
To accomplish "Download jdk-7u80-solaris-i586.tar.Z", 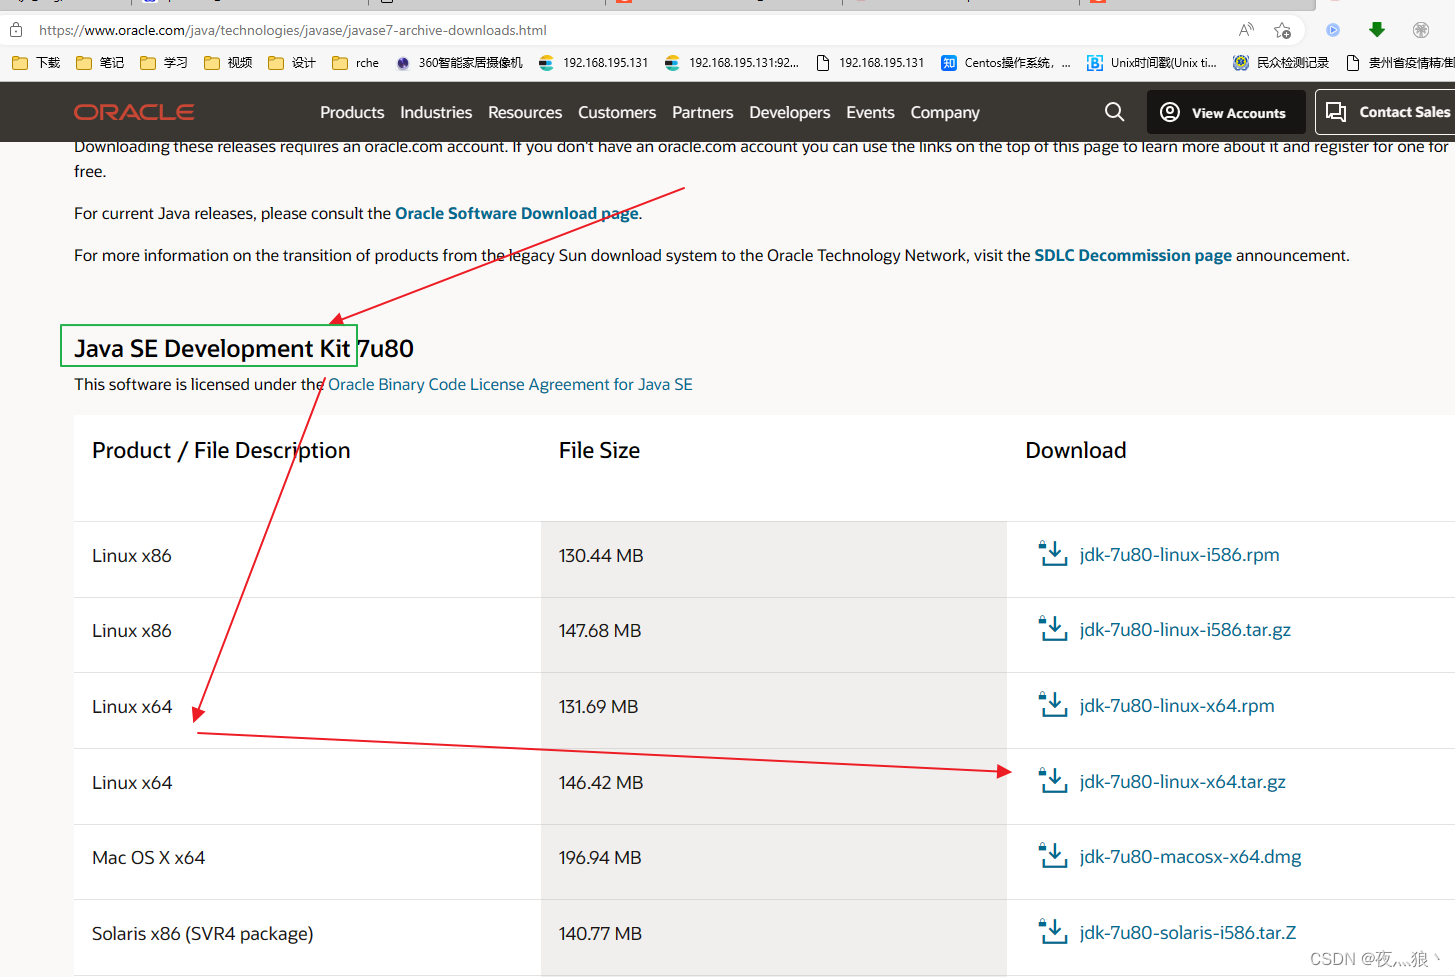I will [x=1188, y=932].
